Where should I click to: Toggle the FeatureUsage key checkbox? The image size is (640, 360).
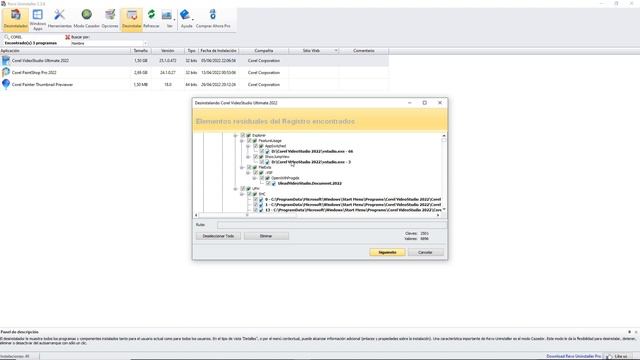pyautogui.click(x=249, y=140)
